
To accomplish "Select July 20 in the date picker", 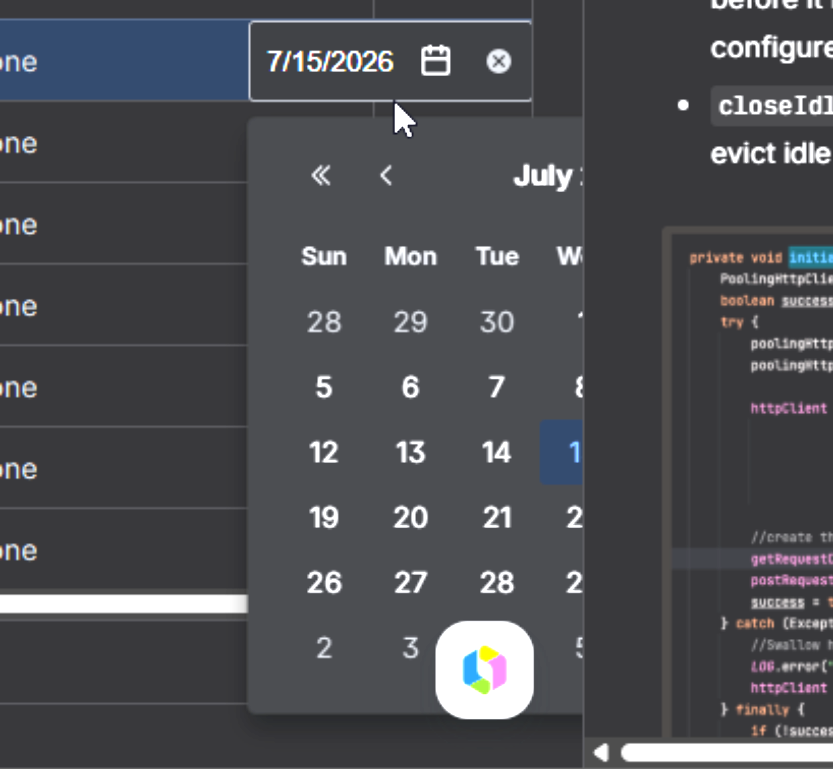I will (410, 518).
